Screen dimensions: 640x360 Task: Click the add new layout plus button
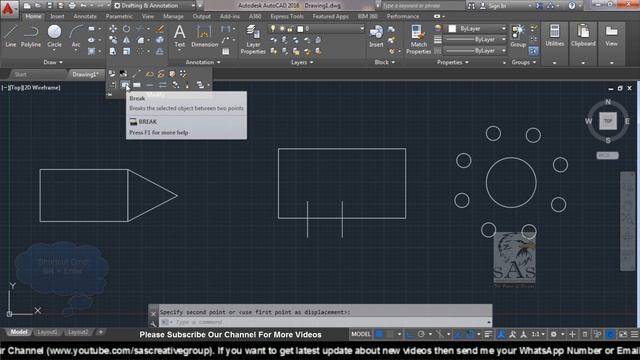[100, 332]
